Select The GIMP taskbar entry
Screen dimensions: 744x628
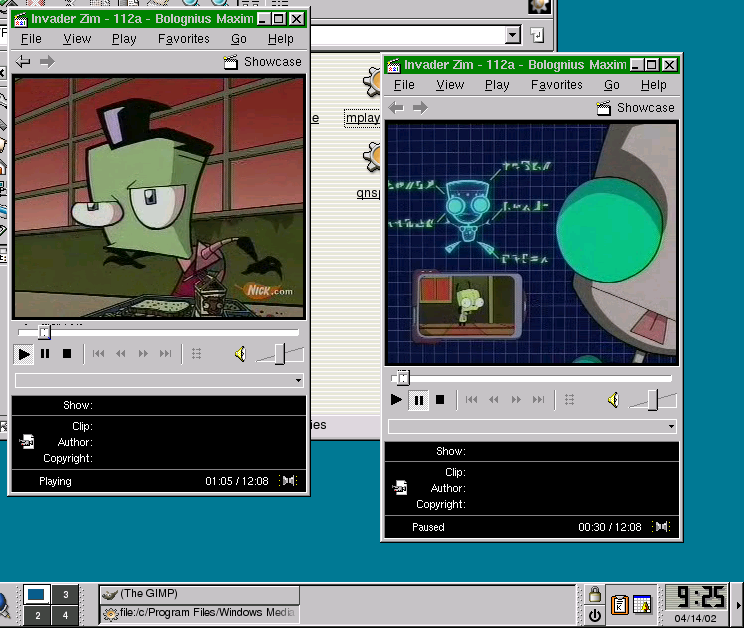pos(199,594)
